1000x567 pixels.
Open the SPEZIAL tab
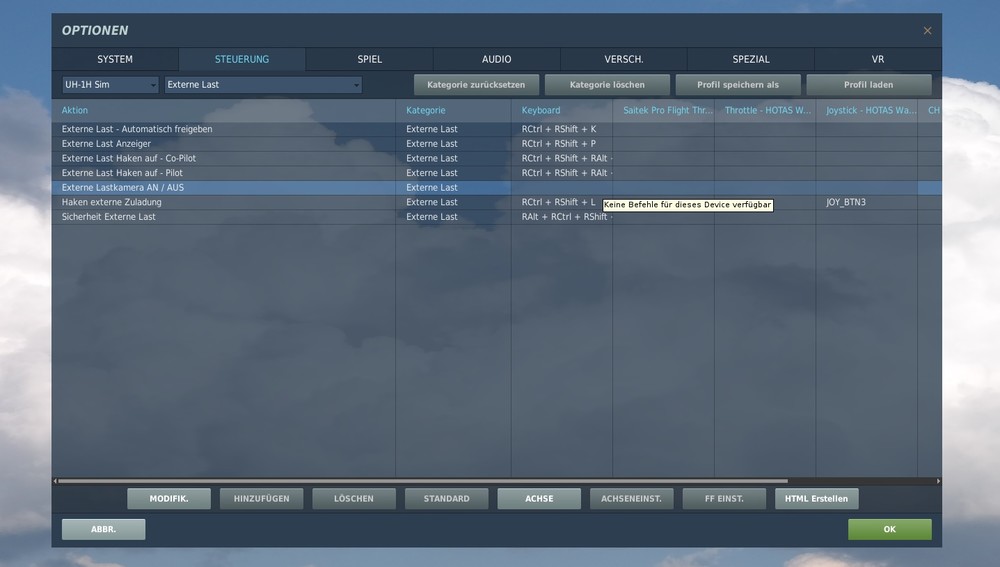[751, 59]
